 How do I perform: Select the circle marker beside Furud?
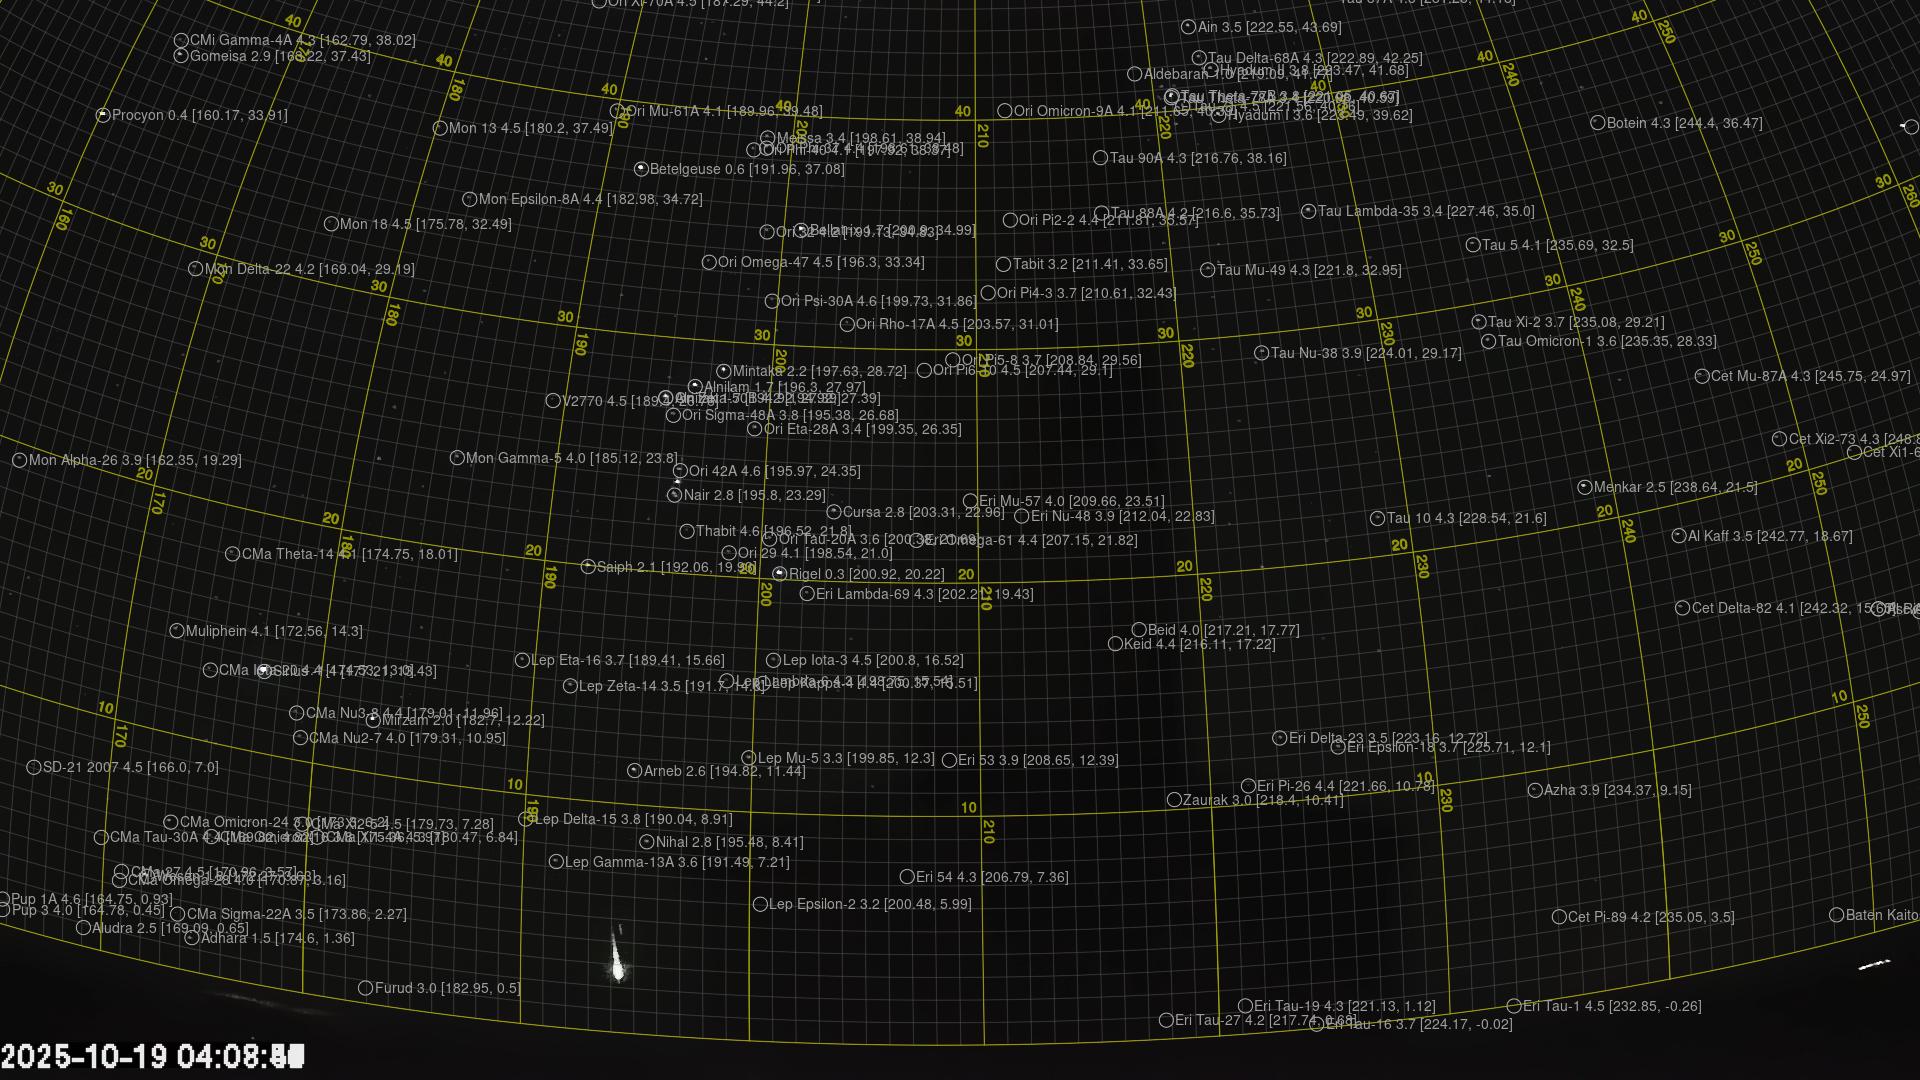pyautogui.click(x=365, y=988)
